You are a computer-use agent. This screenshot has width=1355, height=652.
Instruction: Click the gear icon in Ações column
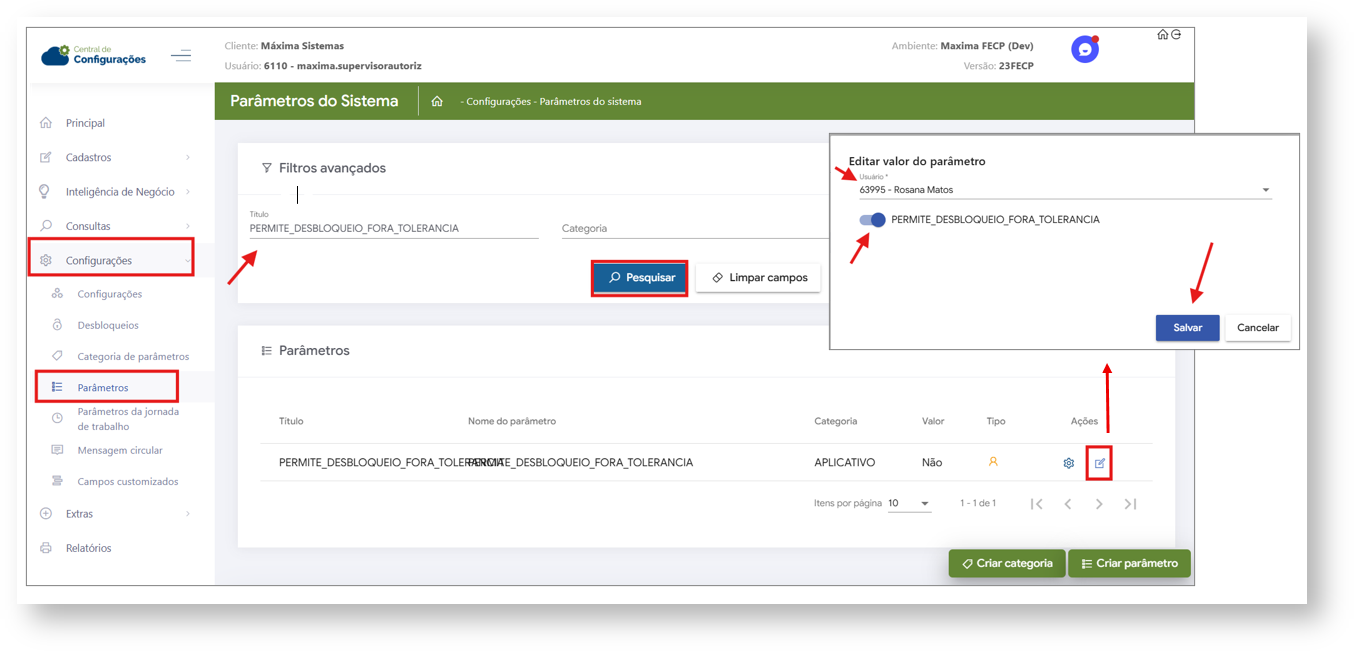[x=1068, y=463]
